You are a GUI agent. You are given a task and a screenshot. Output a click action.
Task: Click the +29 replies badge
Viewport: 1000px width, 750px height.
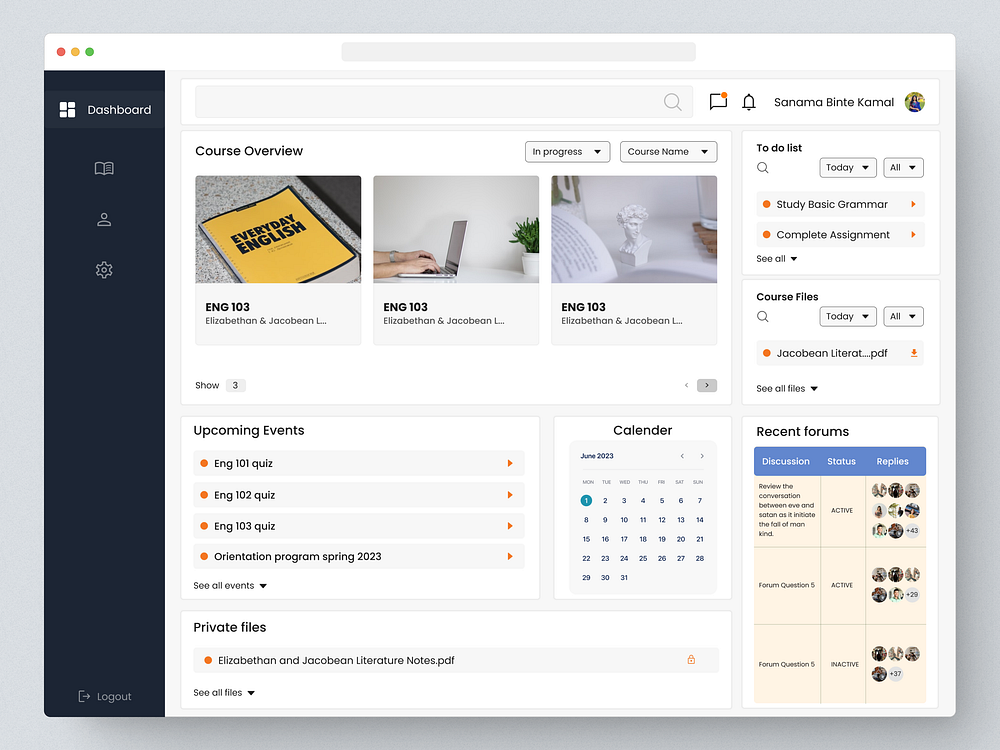[x=913, y=594]
